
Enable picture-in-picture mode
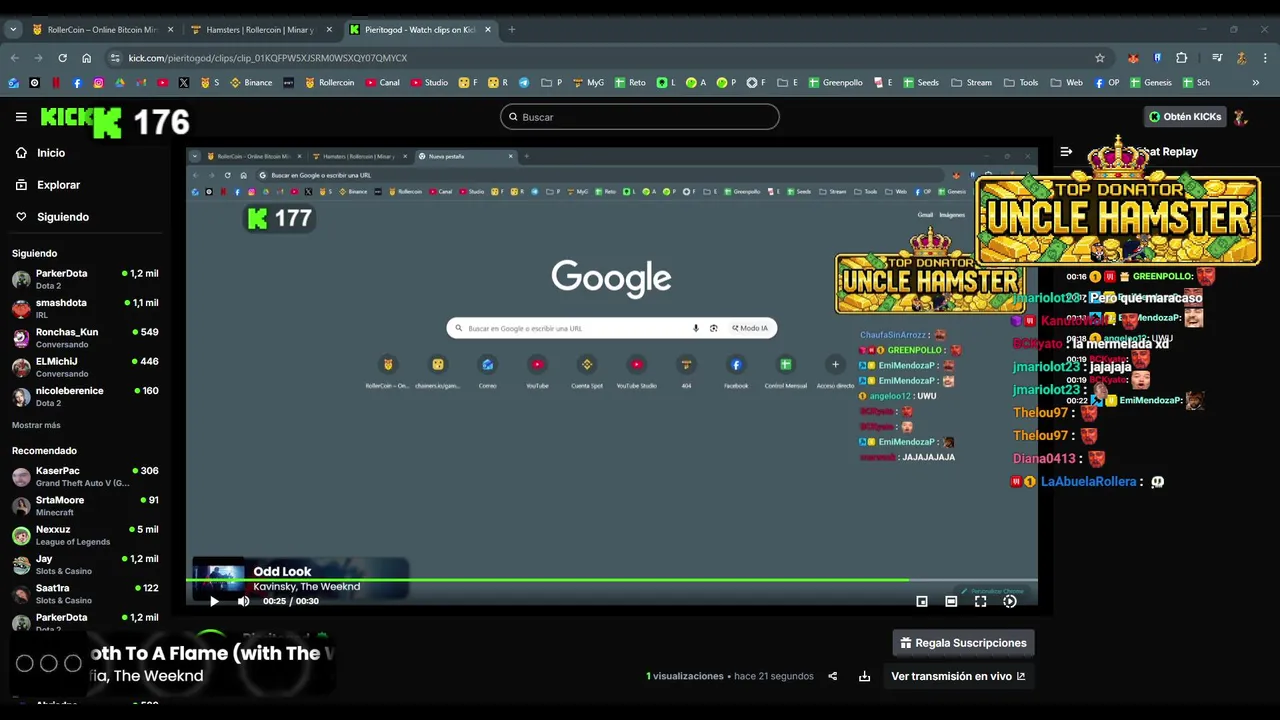[922, 601]
